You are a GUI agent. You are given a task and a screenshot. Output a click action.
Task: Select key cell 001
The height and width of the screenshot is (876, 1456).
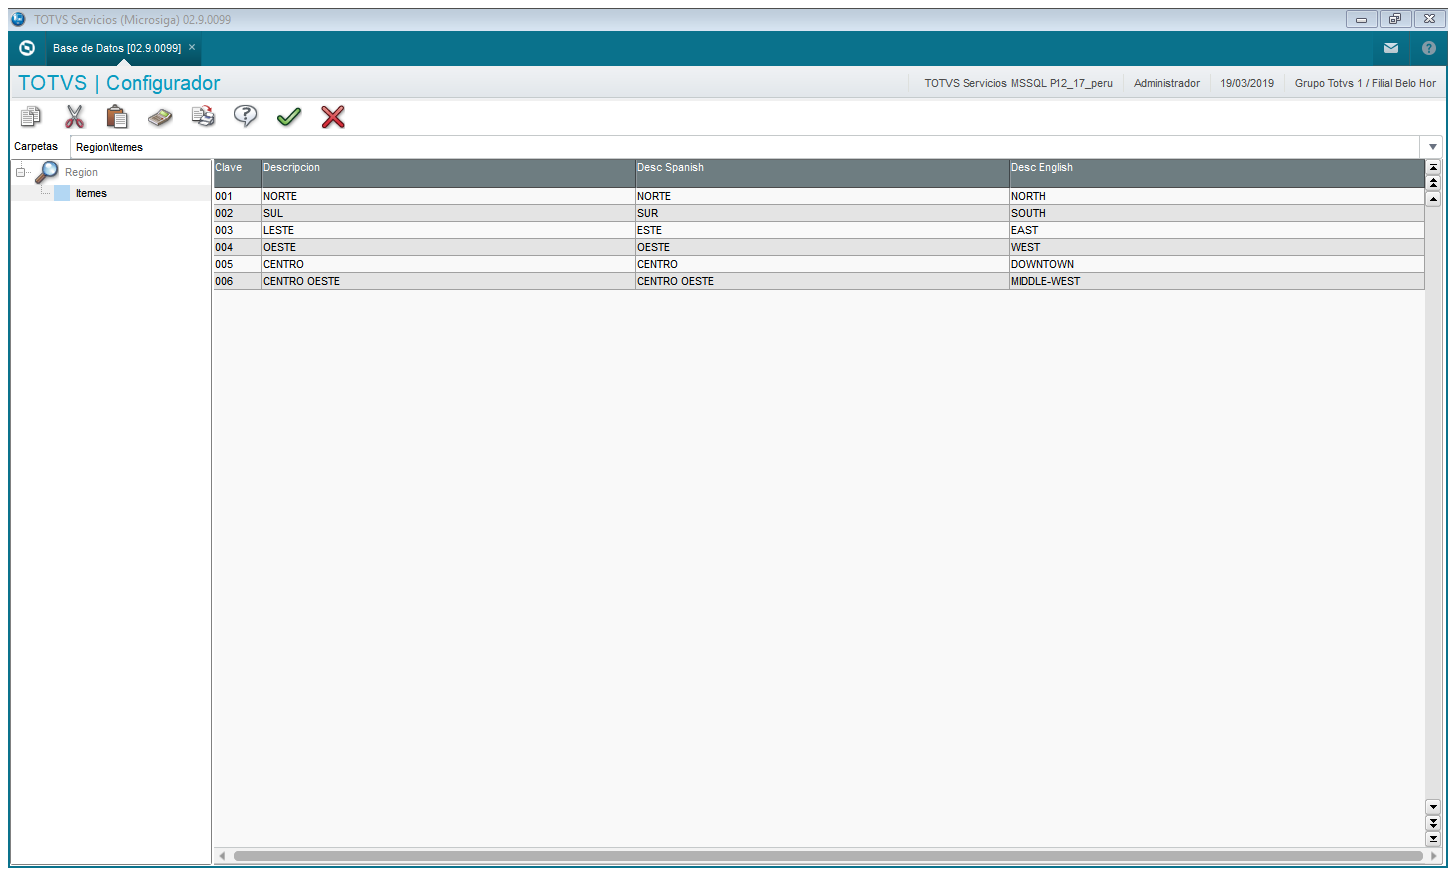coord(237,196)
